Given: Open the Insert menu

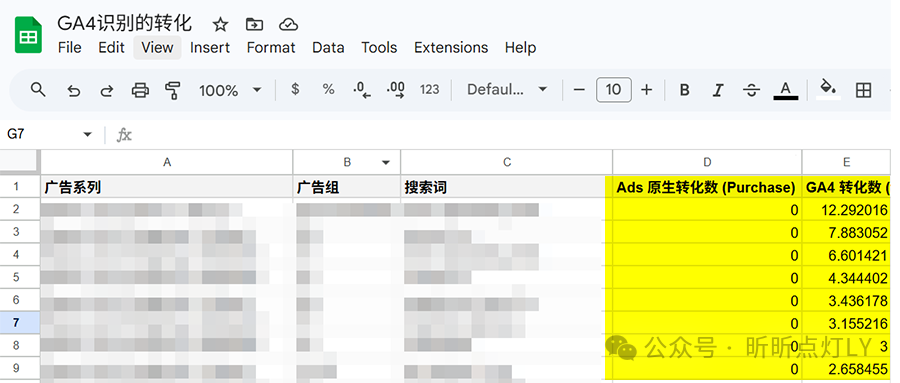Looking at the screenshot, I should coord(210,47).
